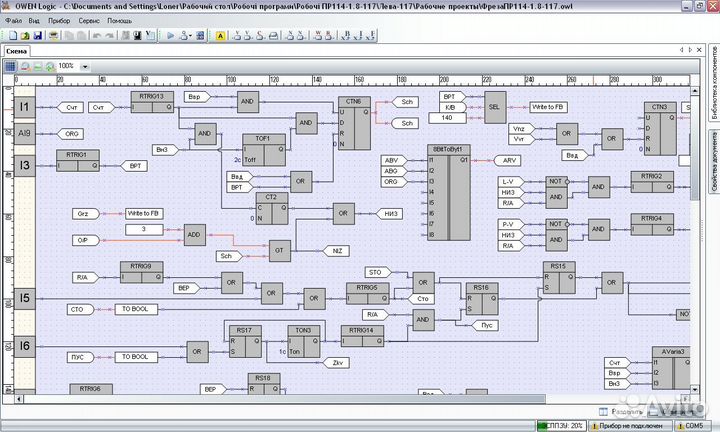This screenshot has height=432, width=720.
Task: Select the Схема tab
Action: click(16, 50)
